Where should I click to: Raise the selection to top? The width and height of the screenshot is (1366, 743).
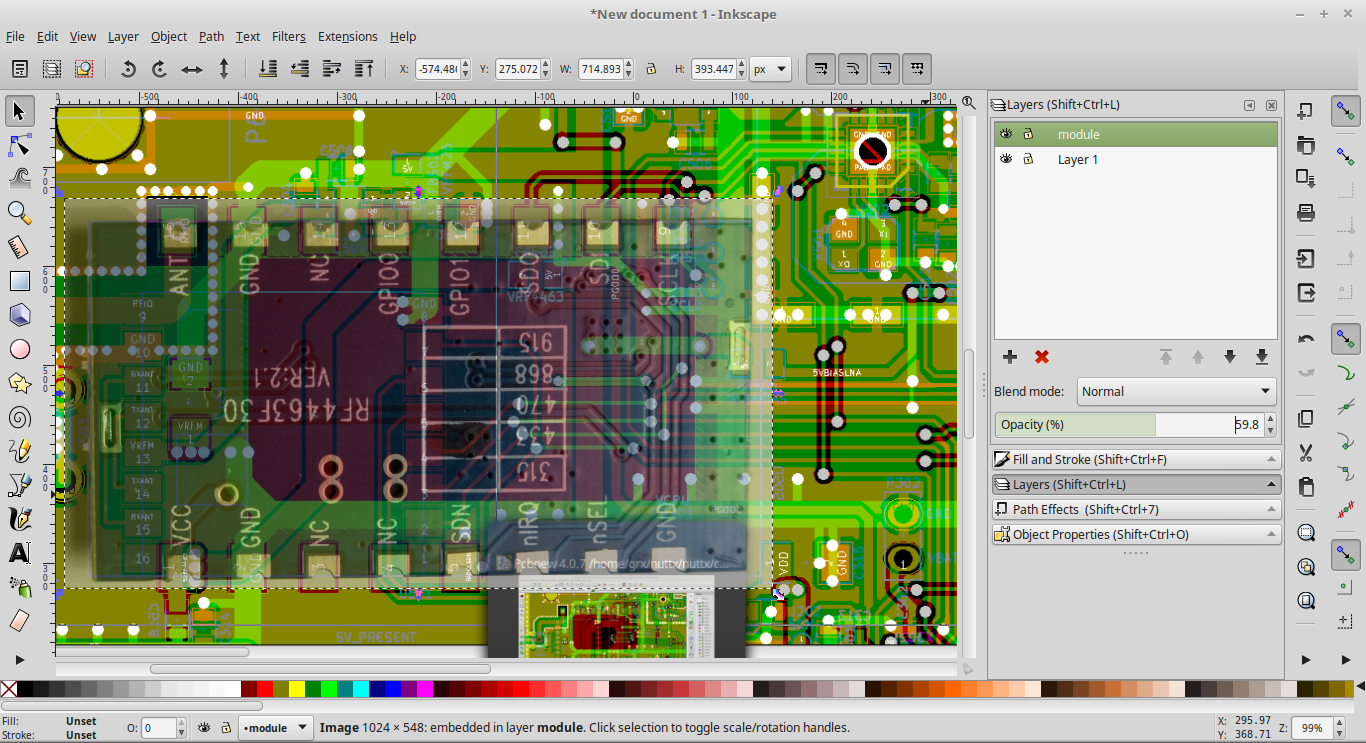(364, 69)
